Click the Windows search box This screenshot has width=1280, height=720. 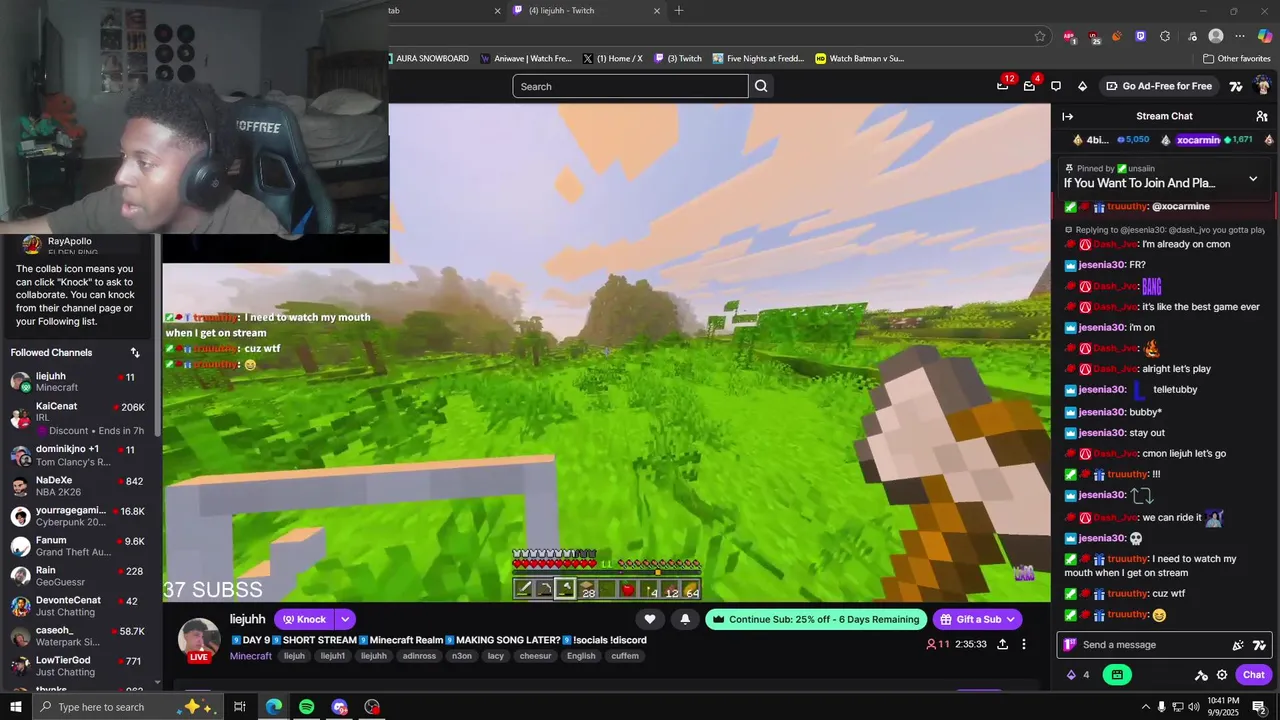(x=128, y=707)
